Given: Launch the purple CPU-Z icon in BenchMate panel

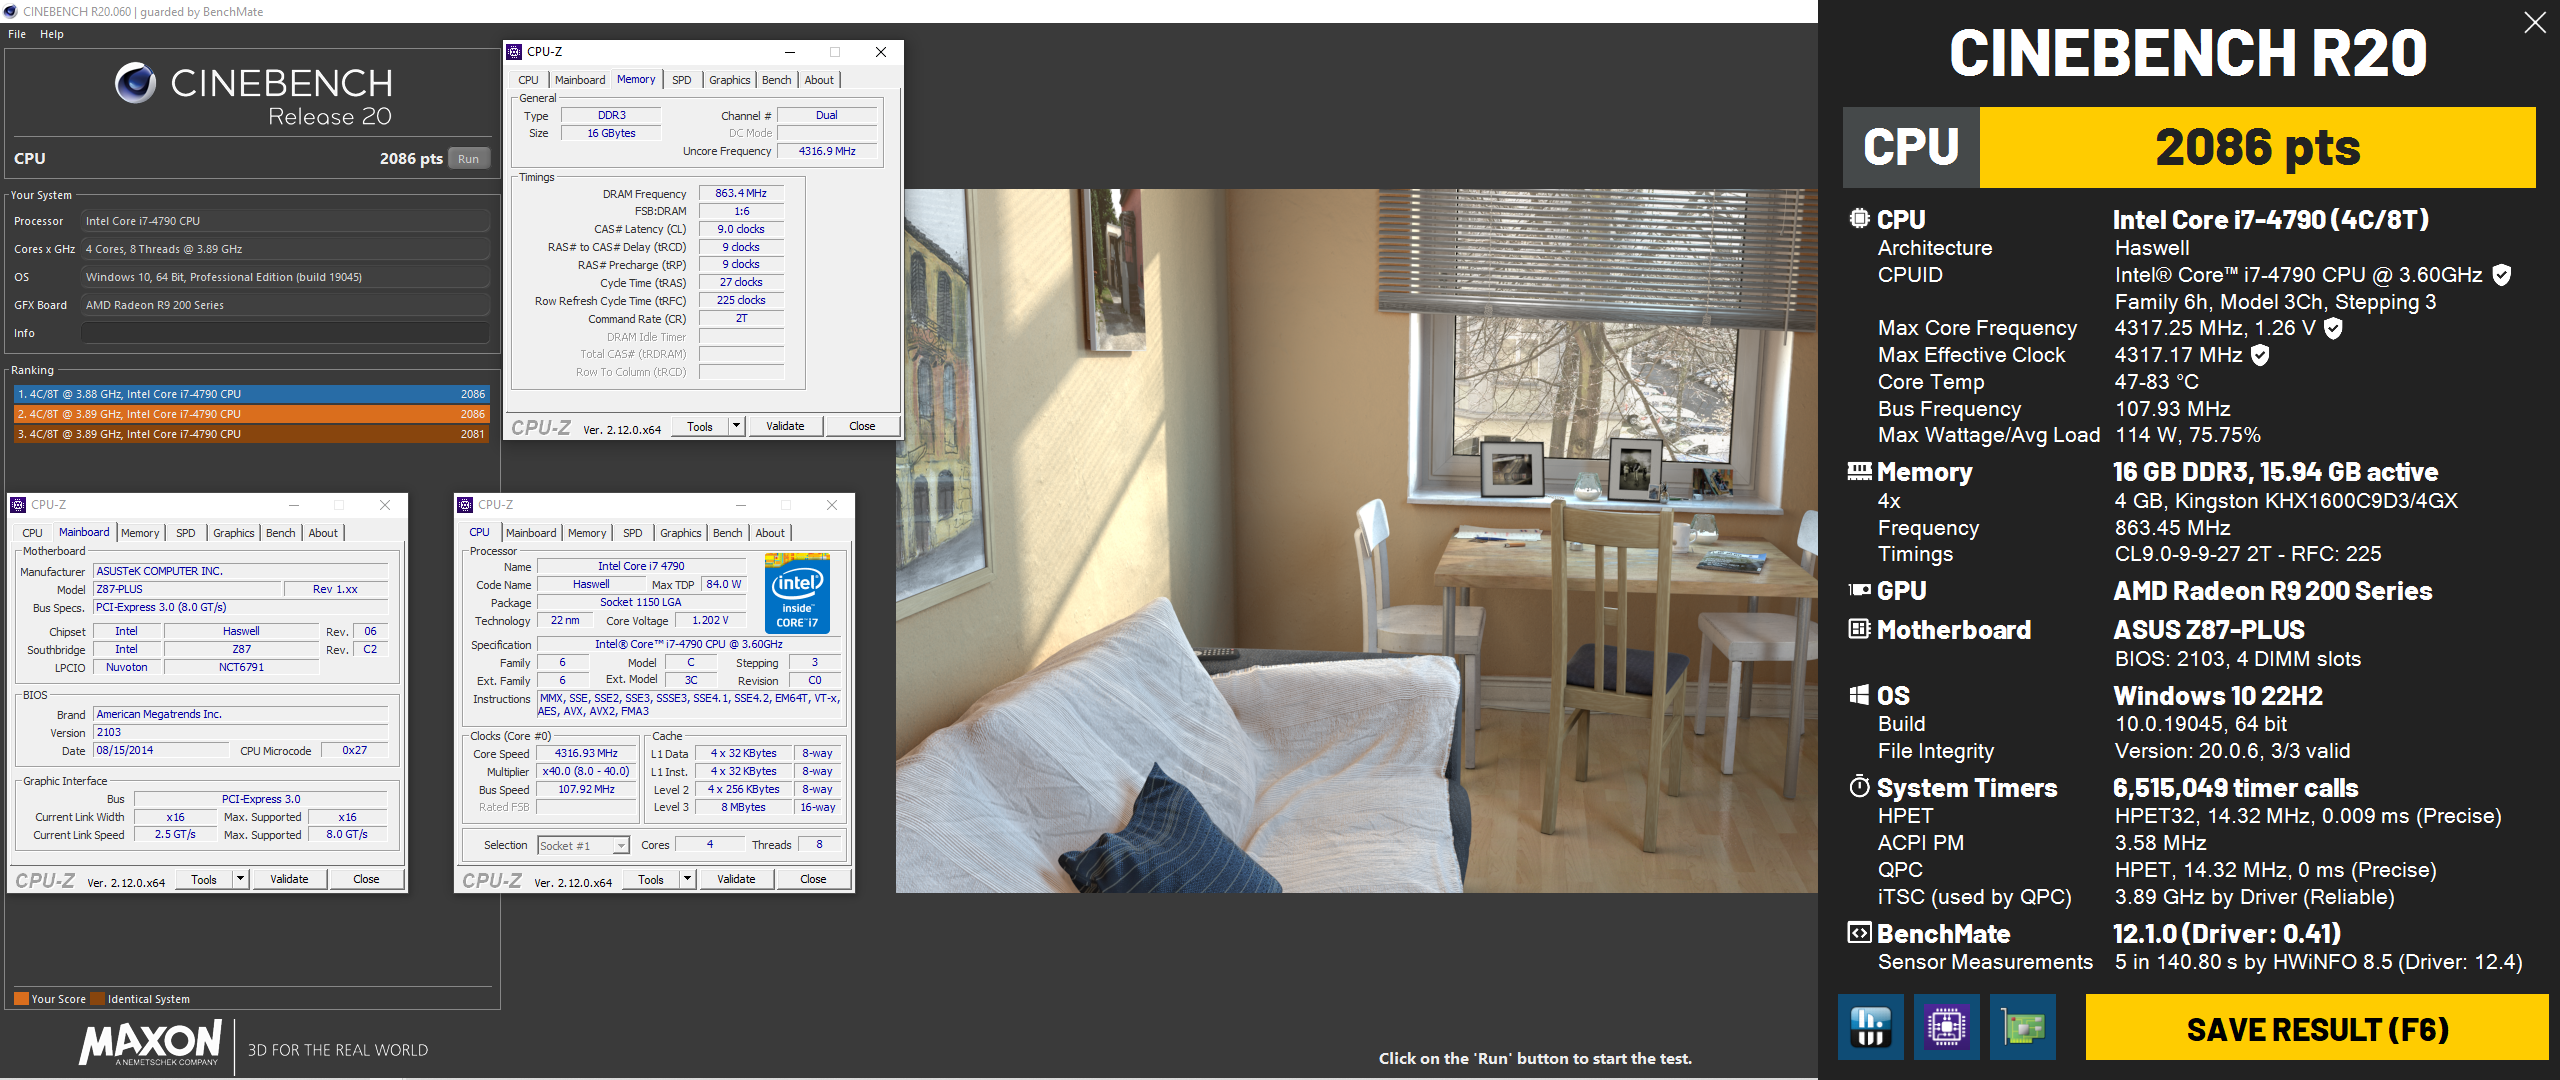Looking at the screenshot, I should (1946, 1027).
